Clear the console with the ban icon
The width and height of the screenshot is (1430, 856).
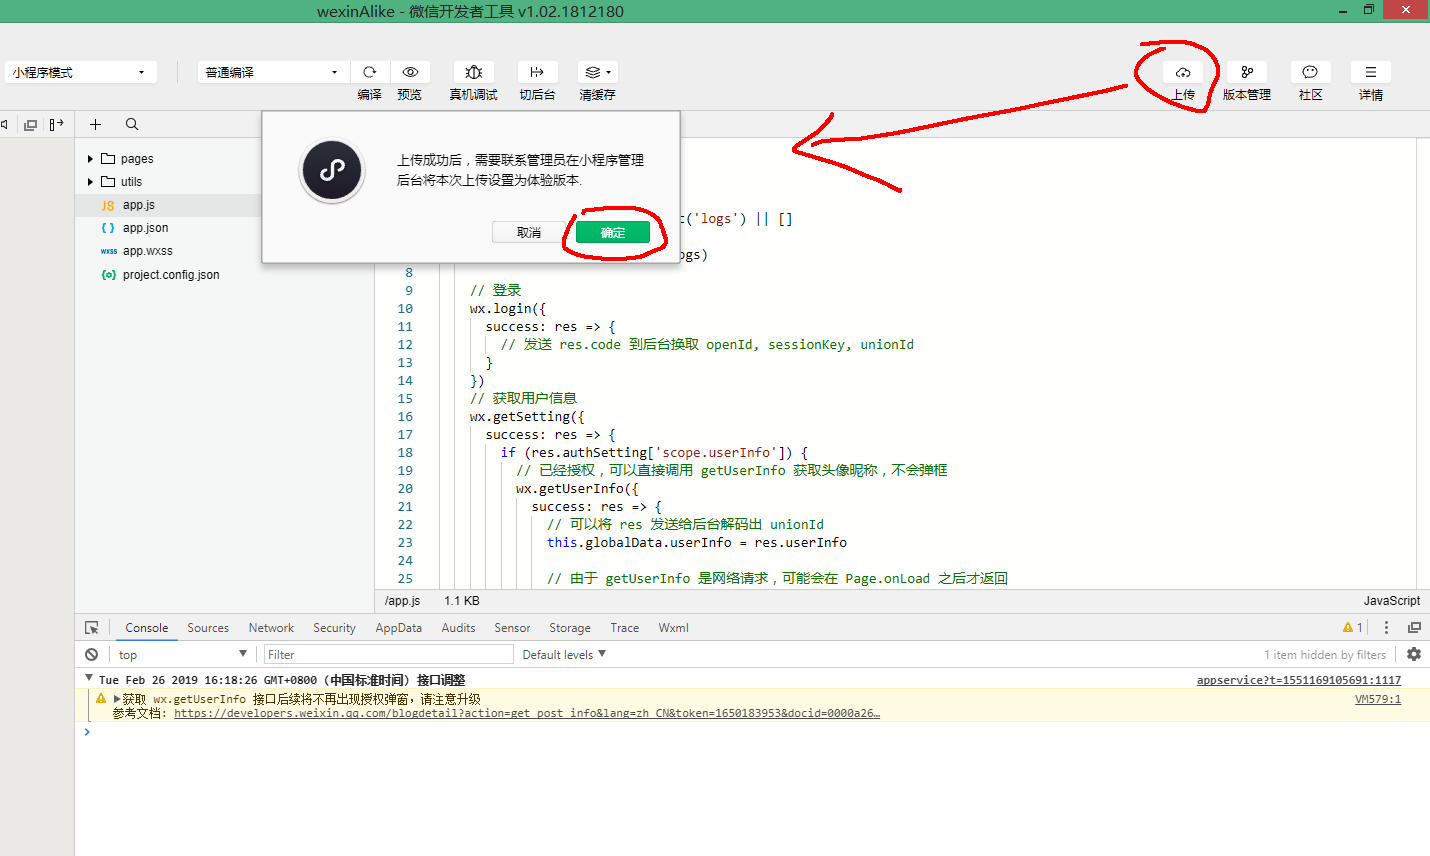tap(92, 654)
